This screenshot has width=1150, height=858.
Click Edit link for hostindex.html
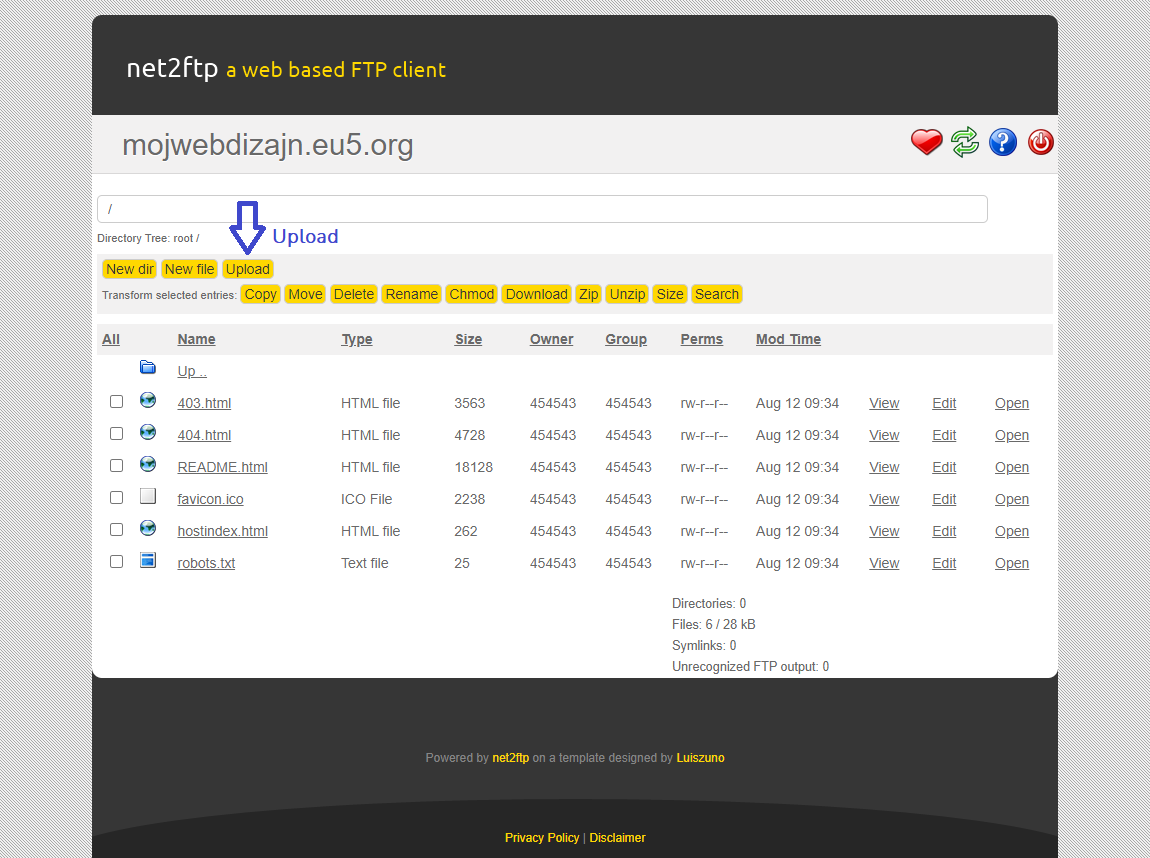(x=944, y=532)
